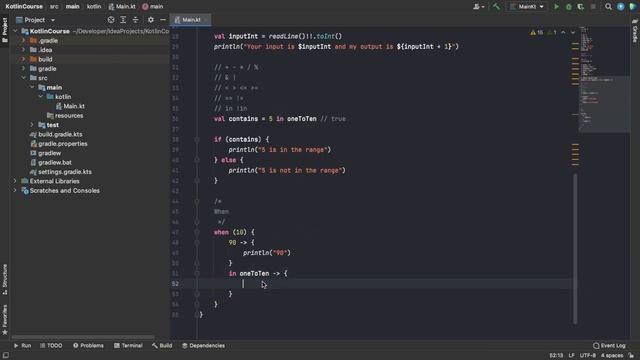The width and height of the screenshot is (640, 360).
Task: Open the Structure tool window side tab
Action: click(x=5, y=280)
